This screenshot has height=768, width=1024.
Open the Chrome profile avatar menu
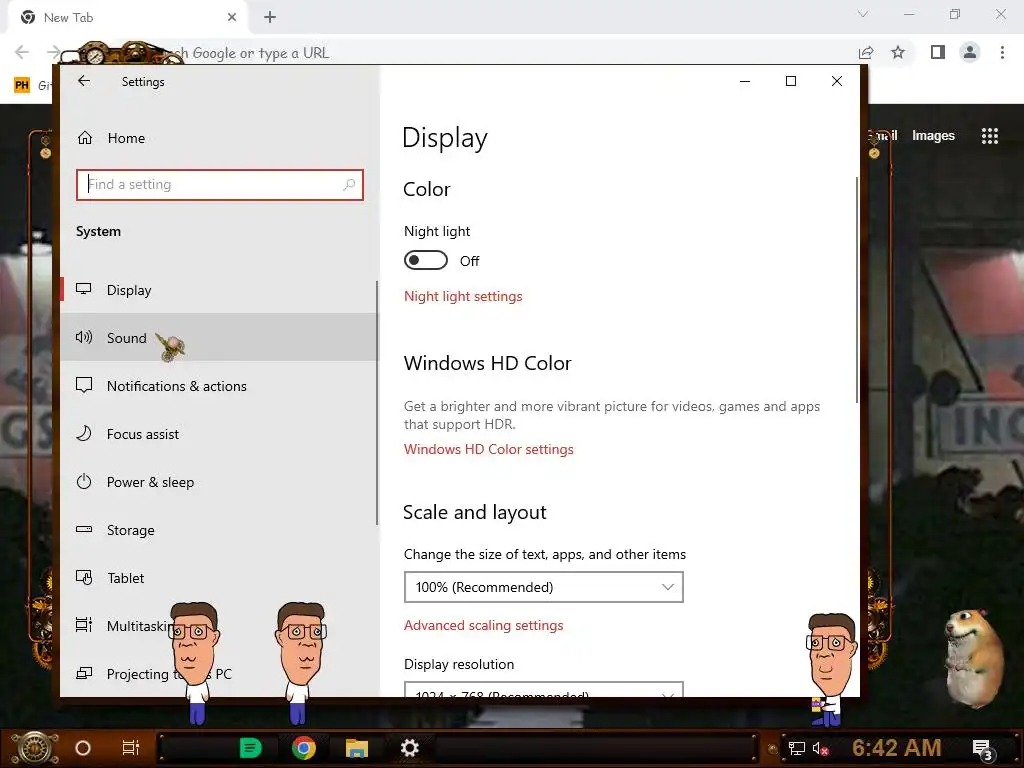coord(970,52)
